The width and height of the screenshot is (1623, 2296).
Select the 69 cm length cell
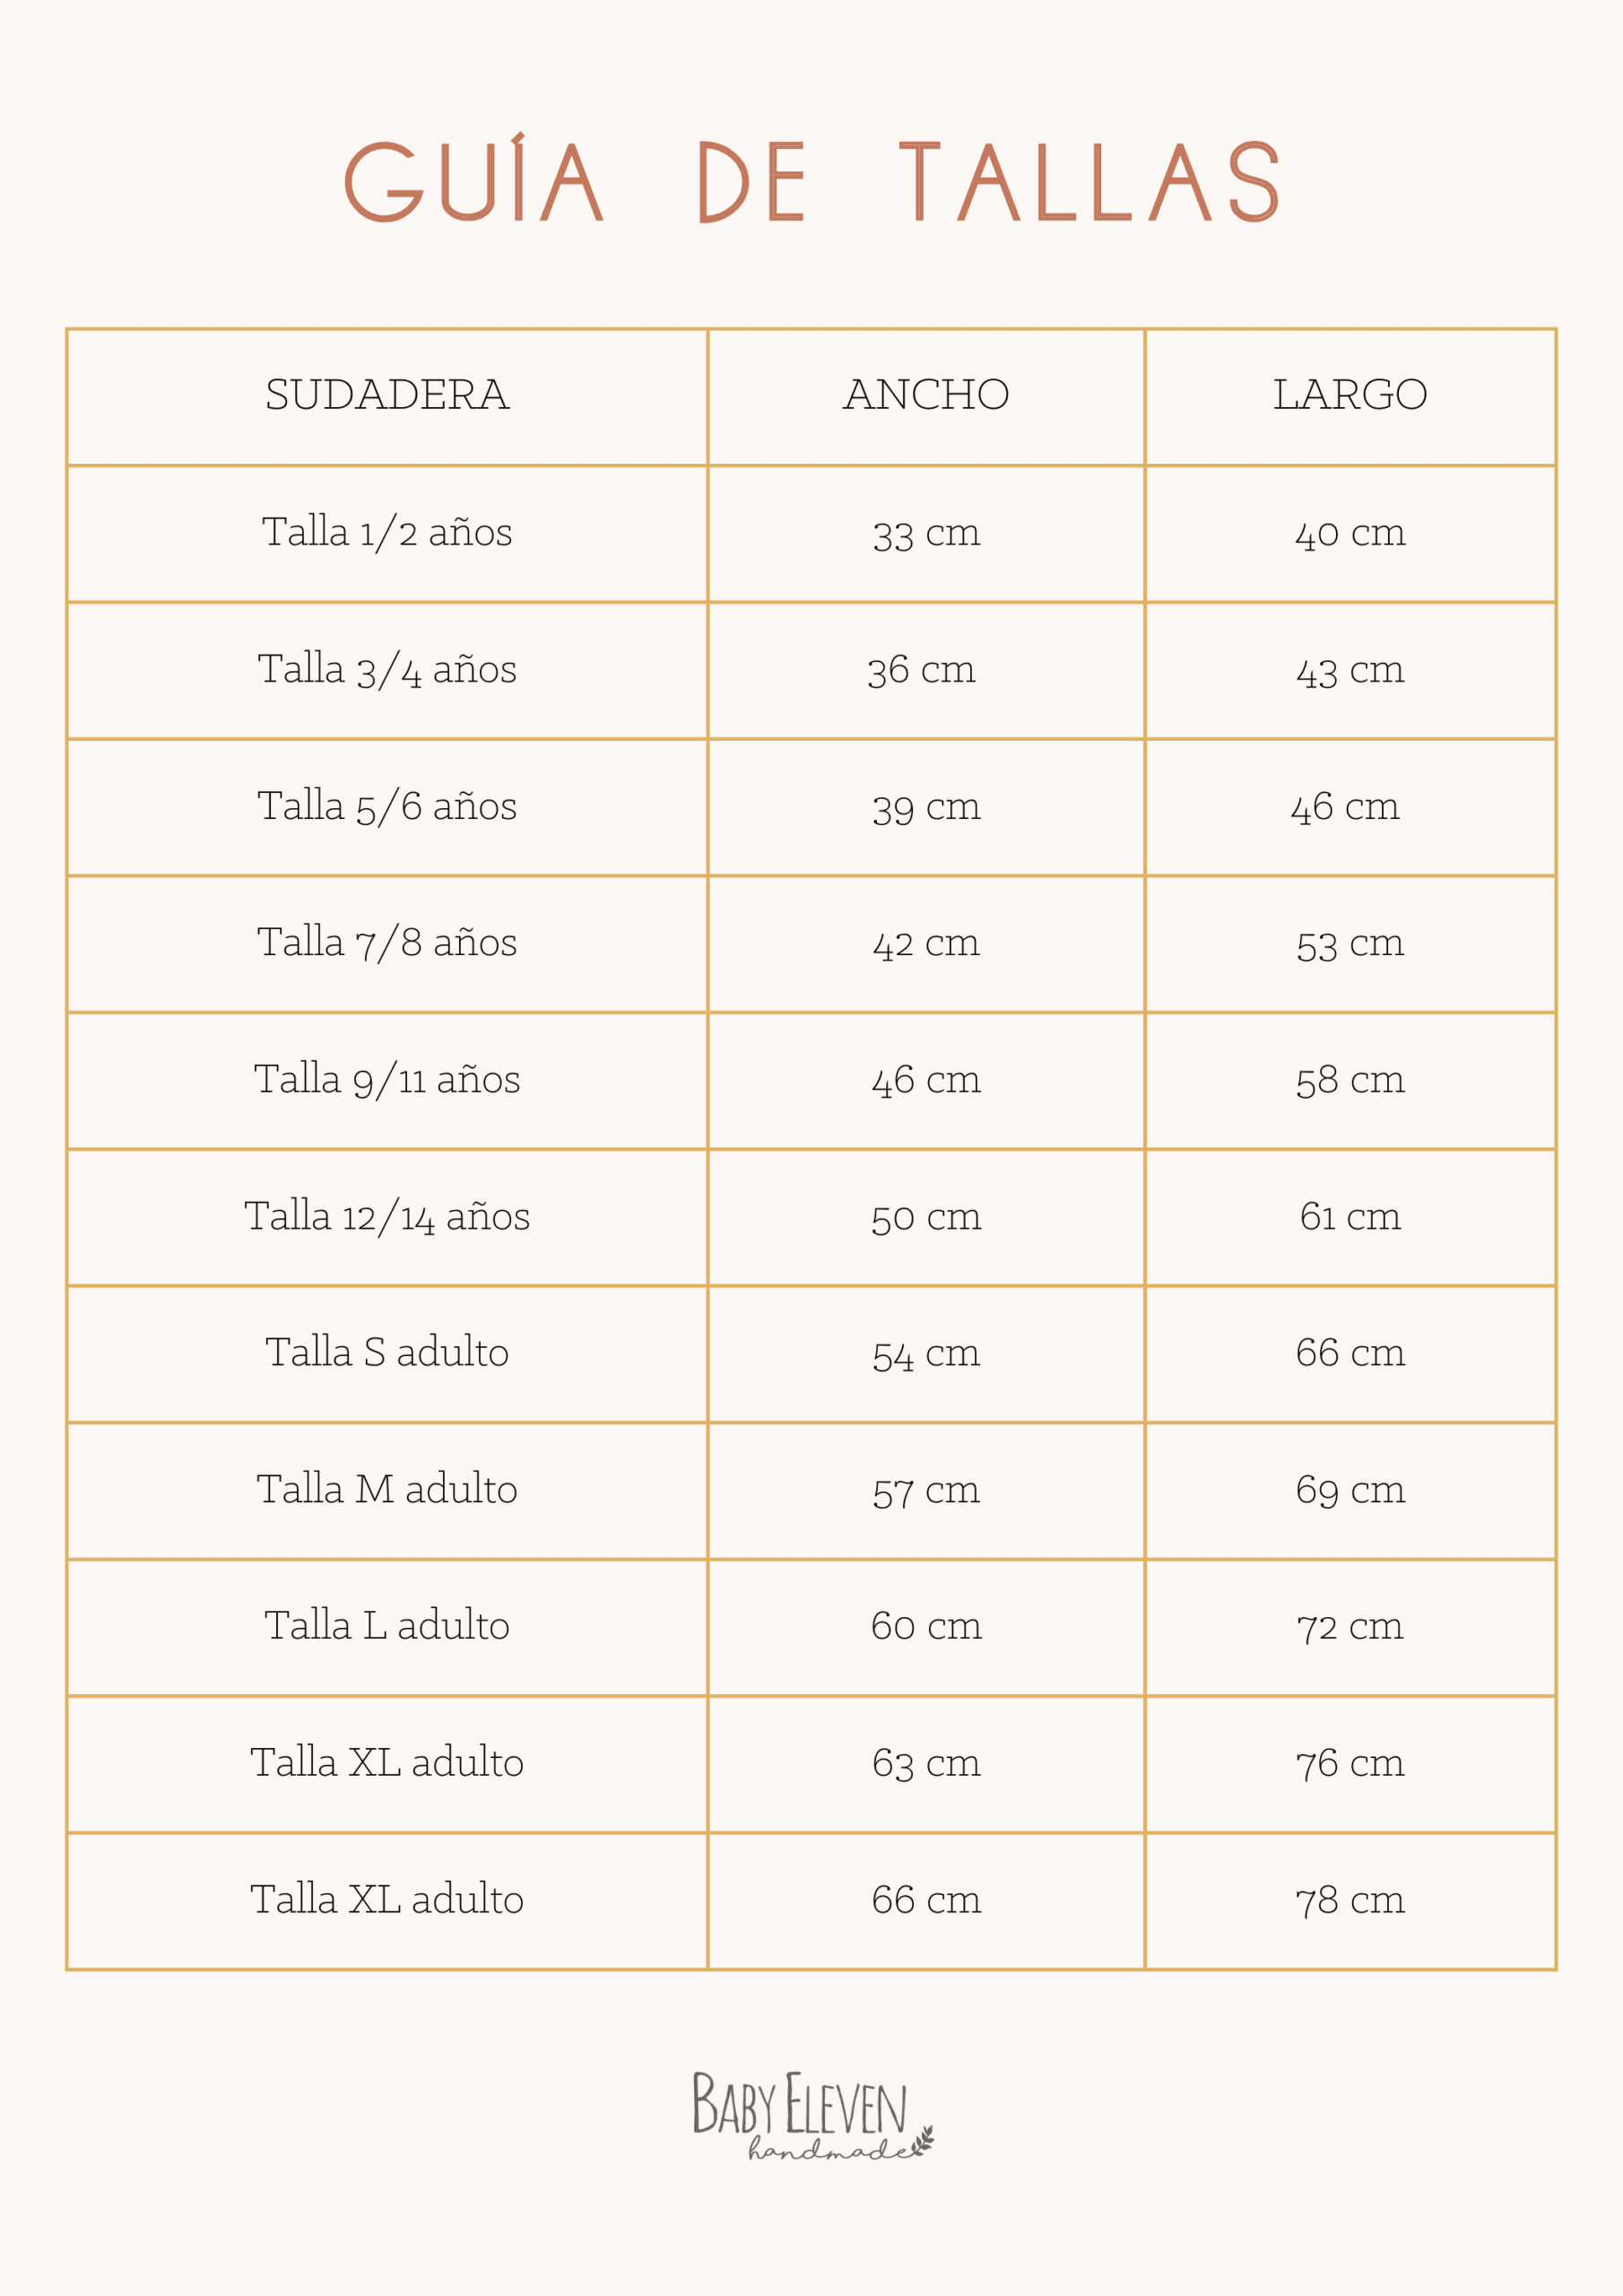coord(1350,1490)
